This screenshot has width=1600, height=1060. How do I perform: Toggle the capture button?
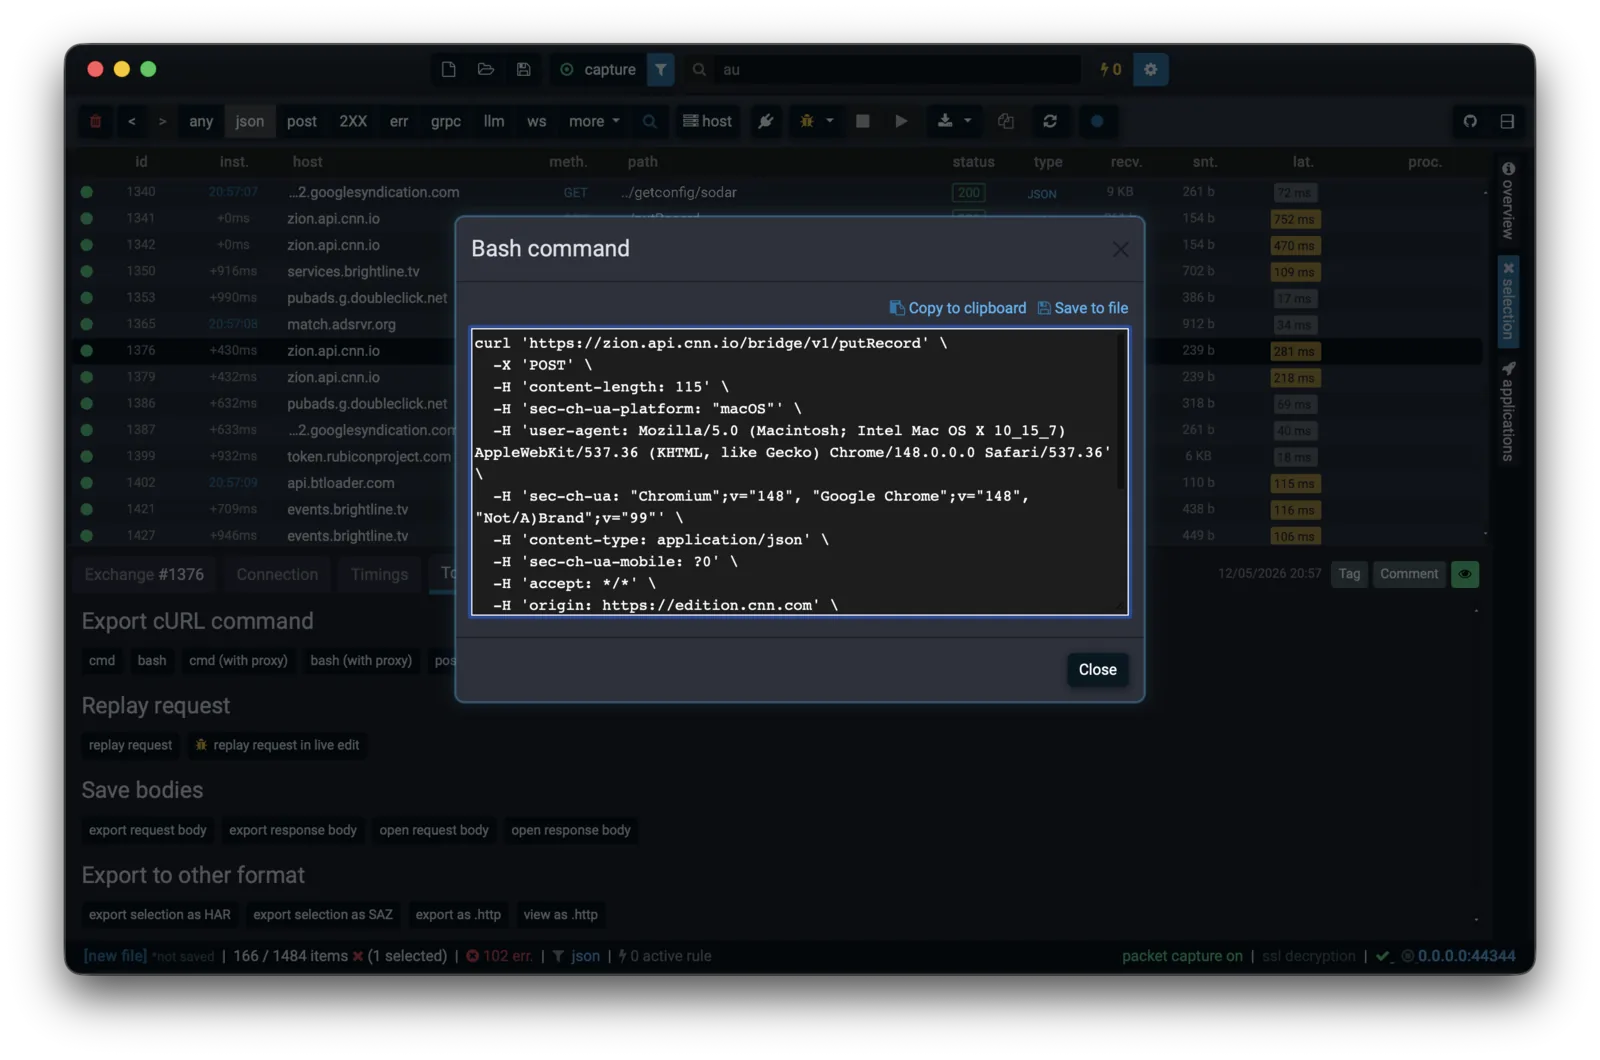point(598,69)
